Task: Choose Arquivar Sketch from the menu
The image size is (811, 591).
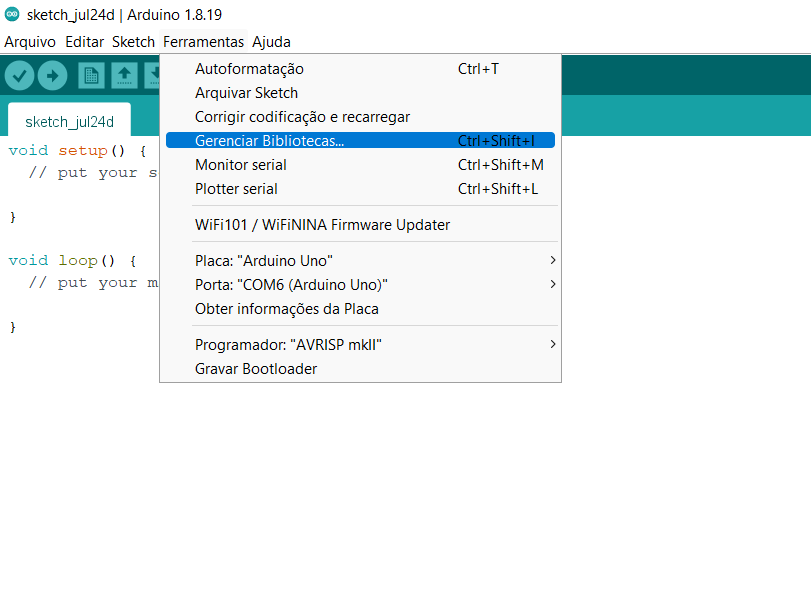Action: pos(361,93)
